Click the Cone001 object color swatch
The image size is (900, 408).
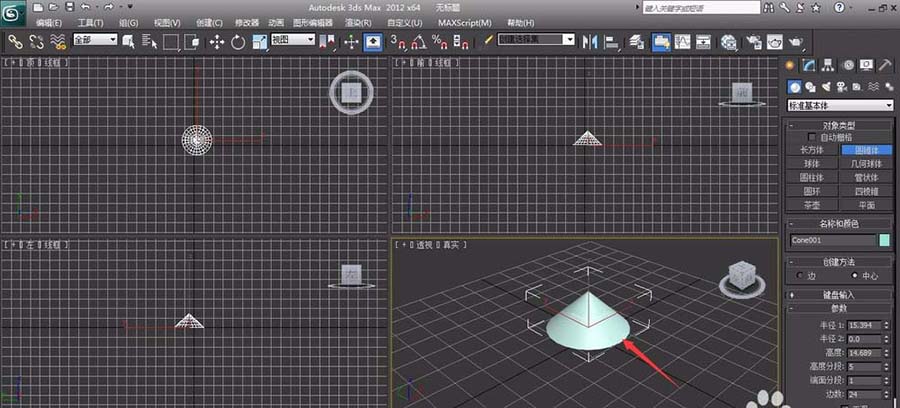pos(884,240)
